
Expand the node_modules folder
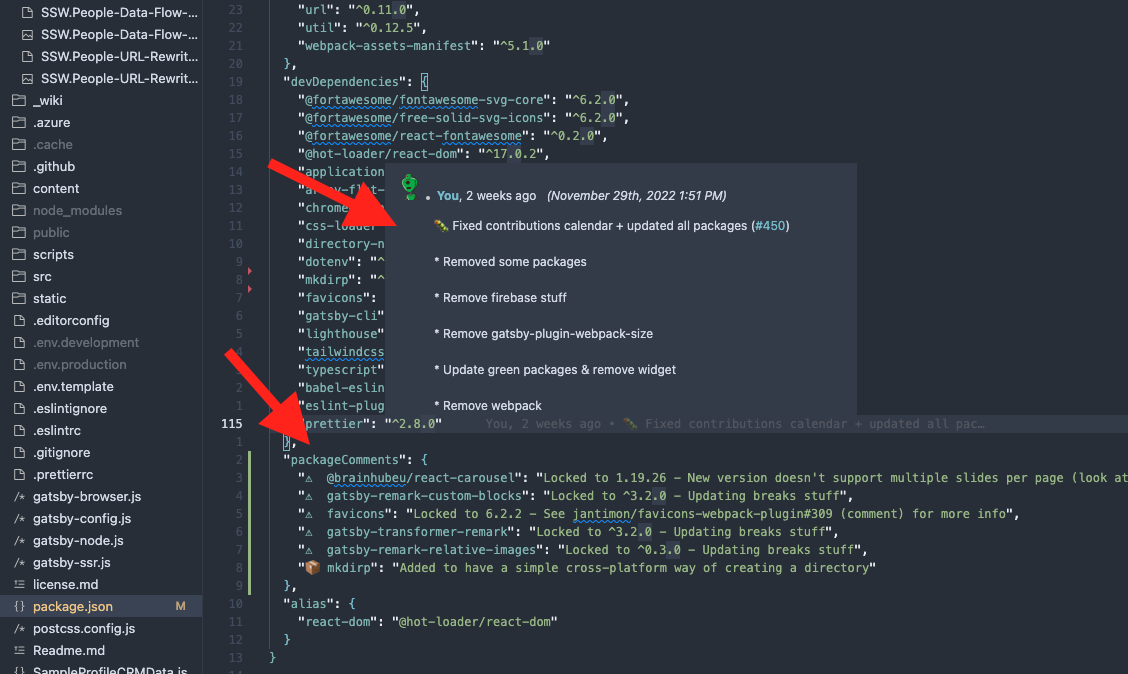coord(77,210)
